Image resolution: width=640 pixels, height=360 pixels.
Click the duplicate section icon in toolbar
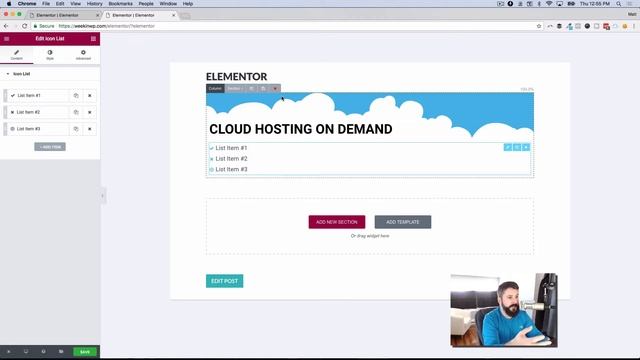(263, 89)
